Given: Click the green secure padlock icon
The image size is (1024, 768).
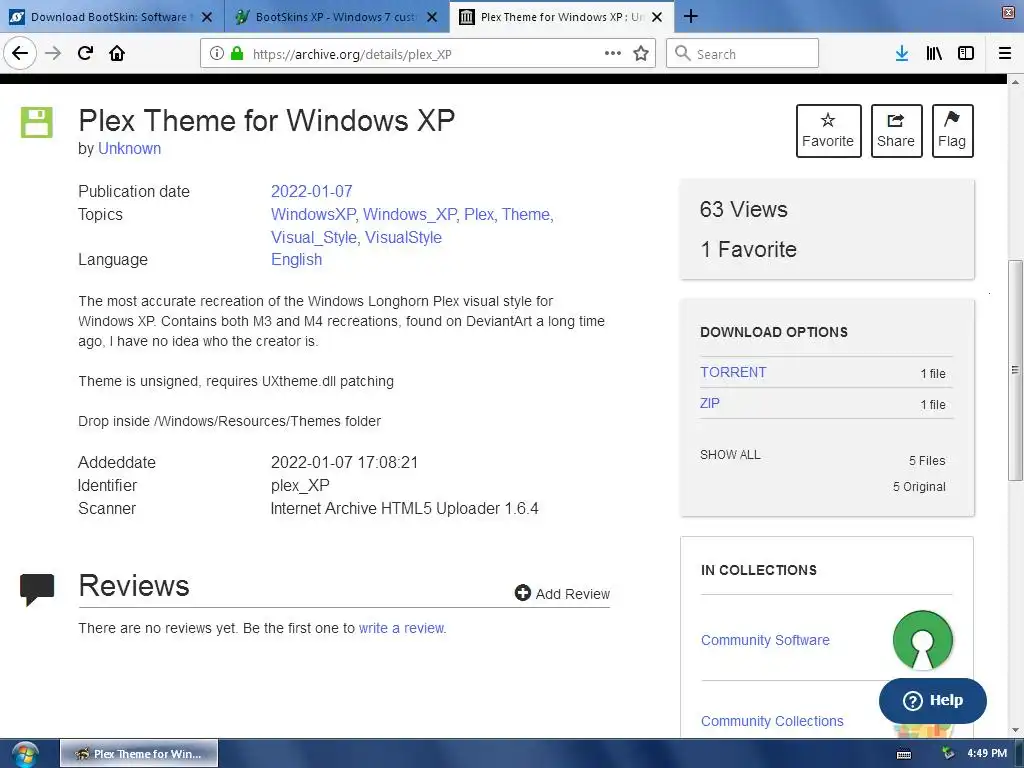Looking at the screenshot, I should [237, 54].
